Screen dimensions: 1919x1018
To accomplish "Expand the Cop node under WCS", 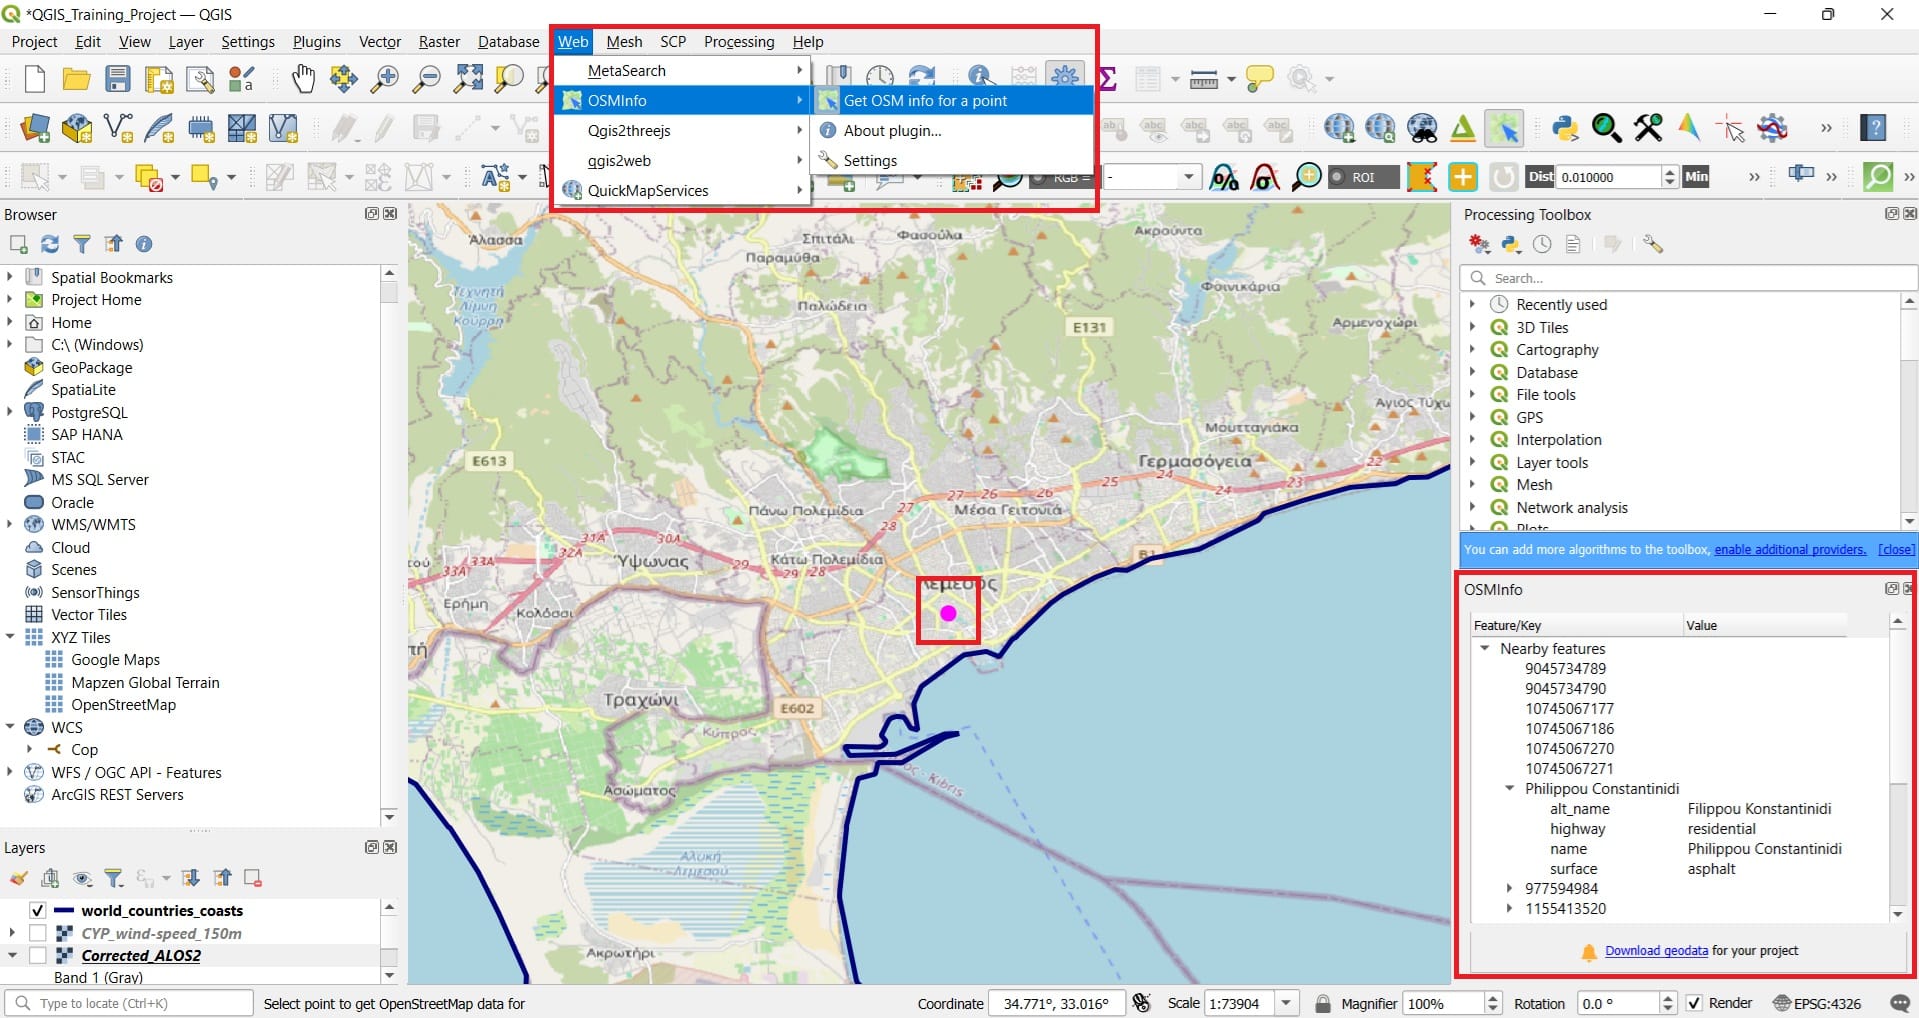I will pos(30,749).
